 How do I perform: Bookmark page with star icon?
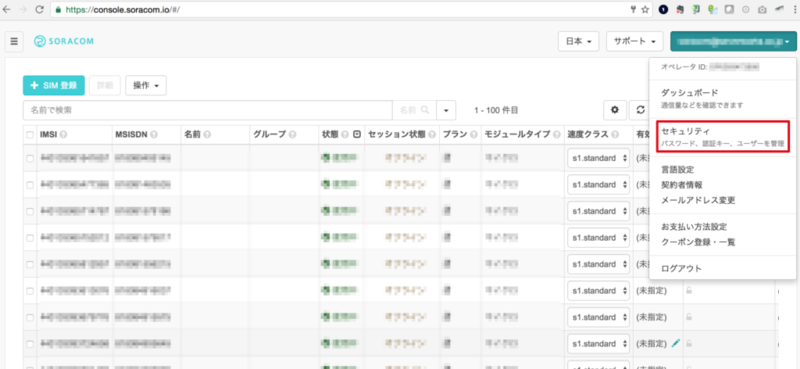(645, 9)
